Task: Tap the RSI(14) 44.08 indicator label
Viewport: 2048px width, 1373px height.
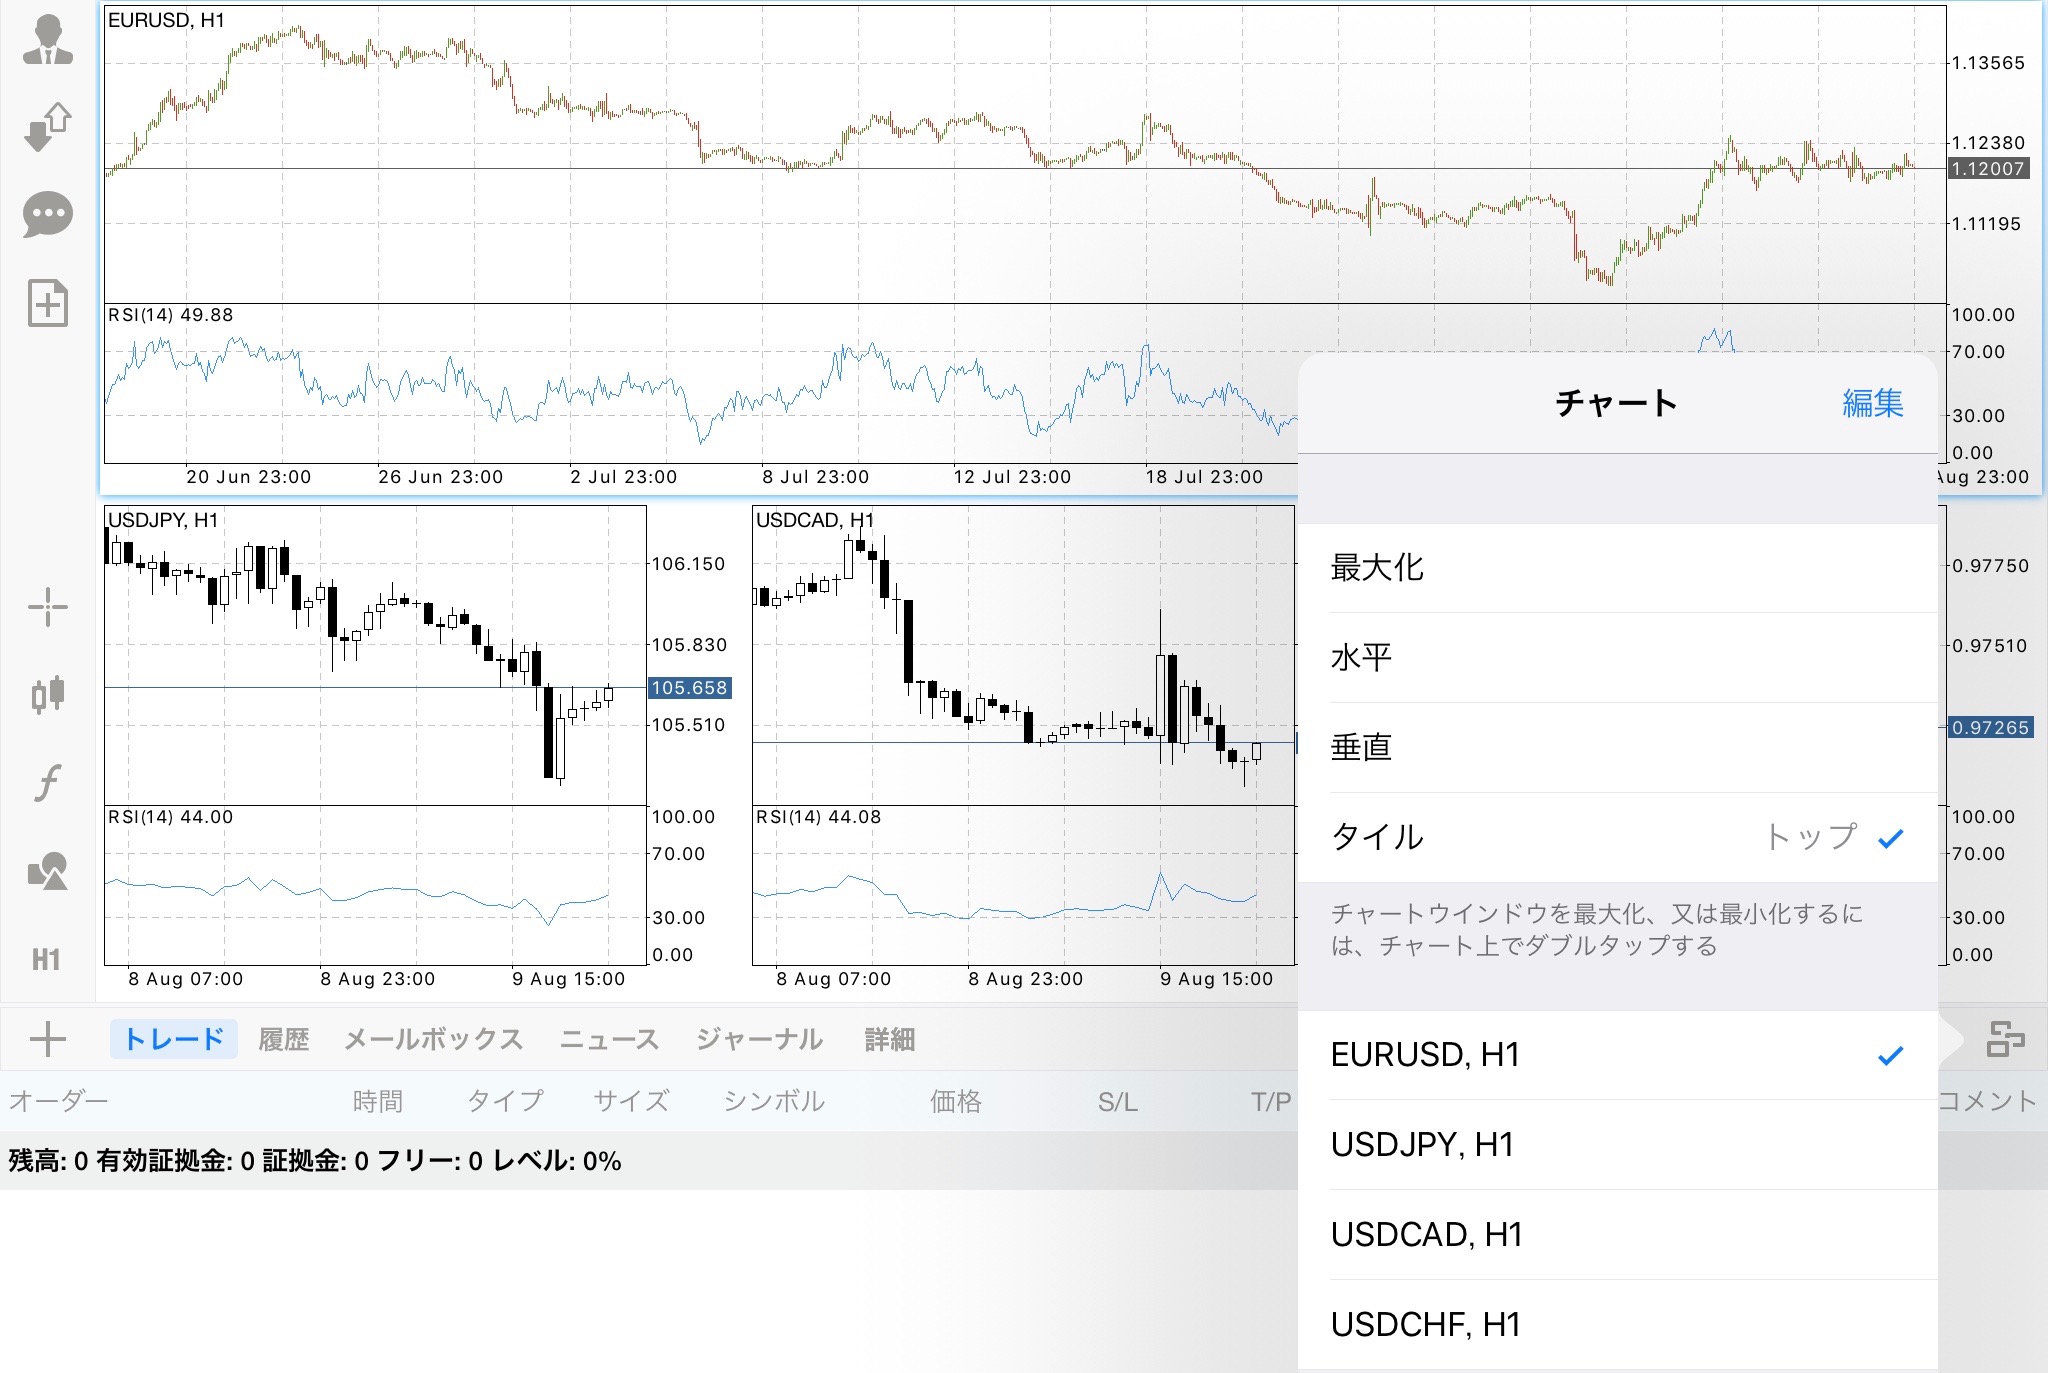Action: [x=818, y=818]
